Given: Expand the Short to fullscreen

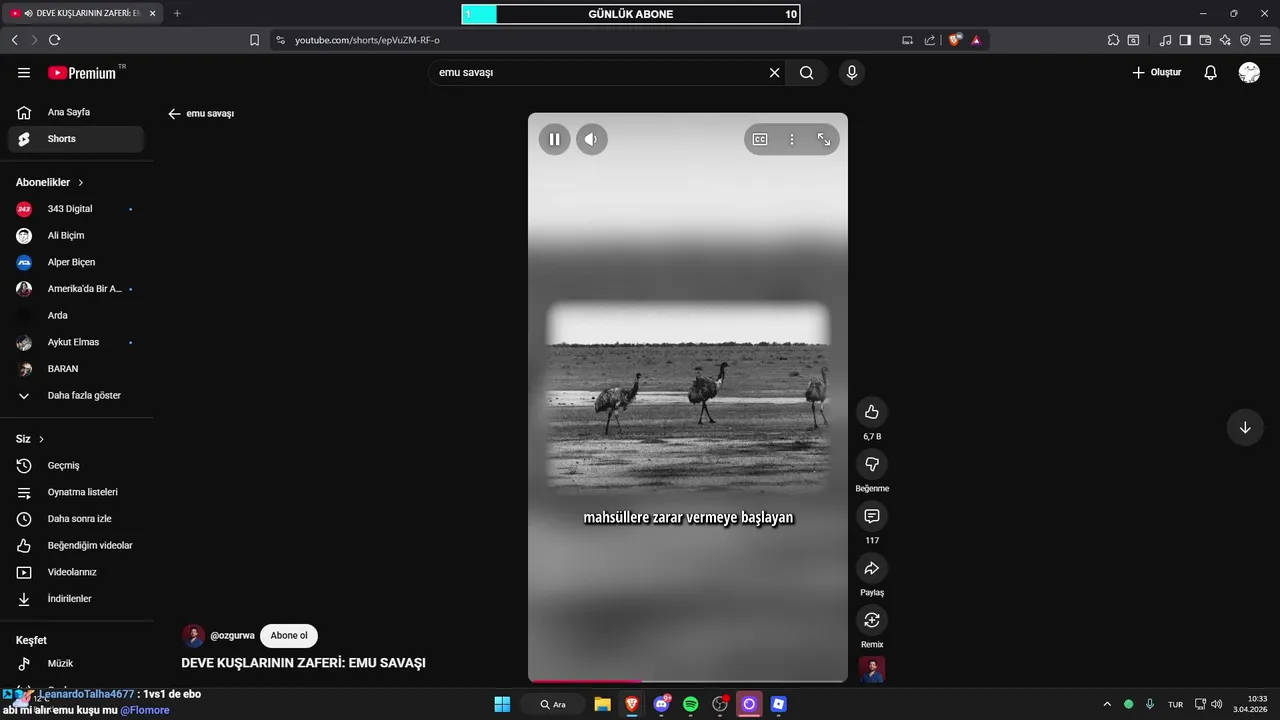Looking at the screenshot, I should point(824,139).
